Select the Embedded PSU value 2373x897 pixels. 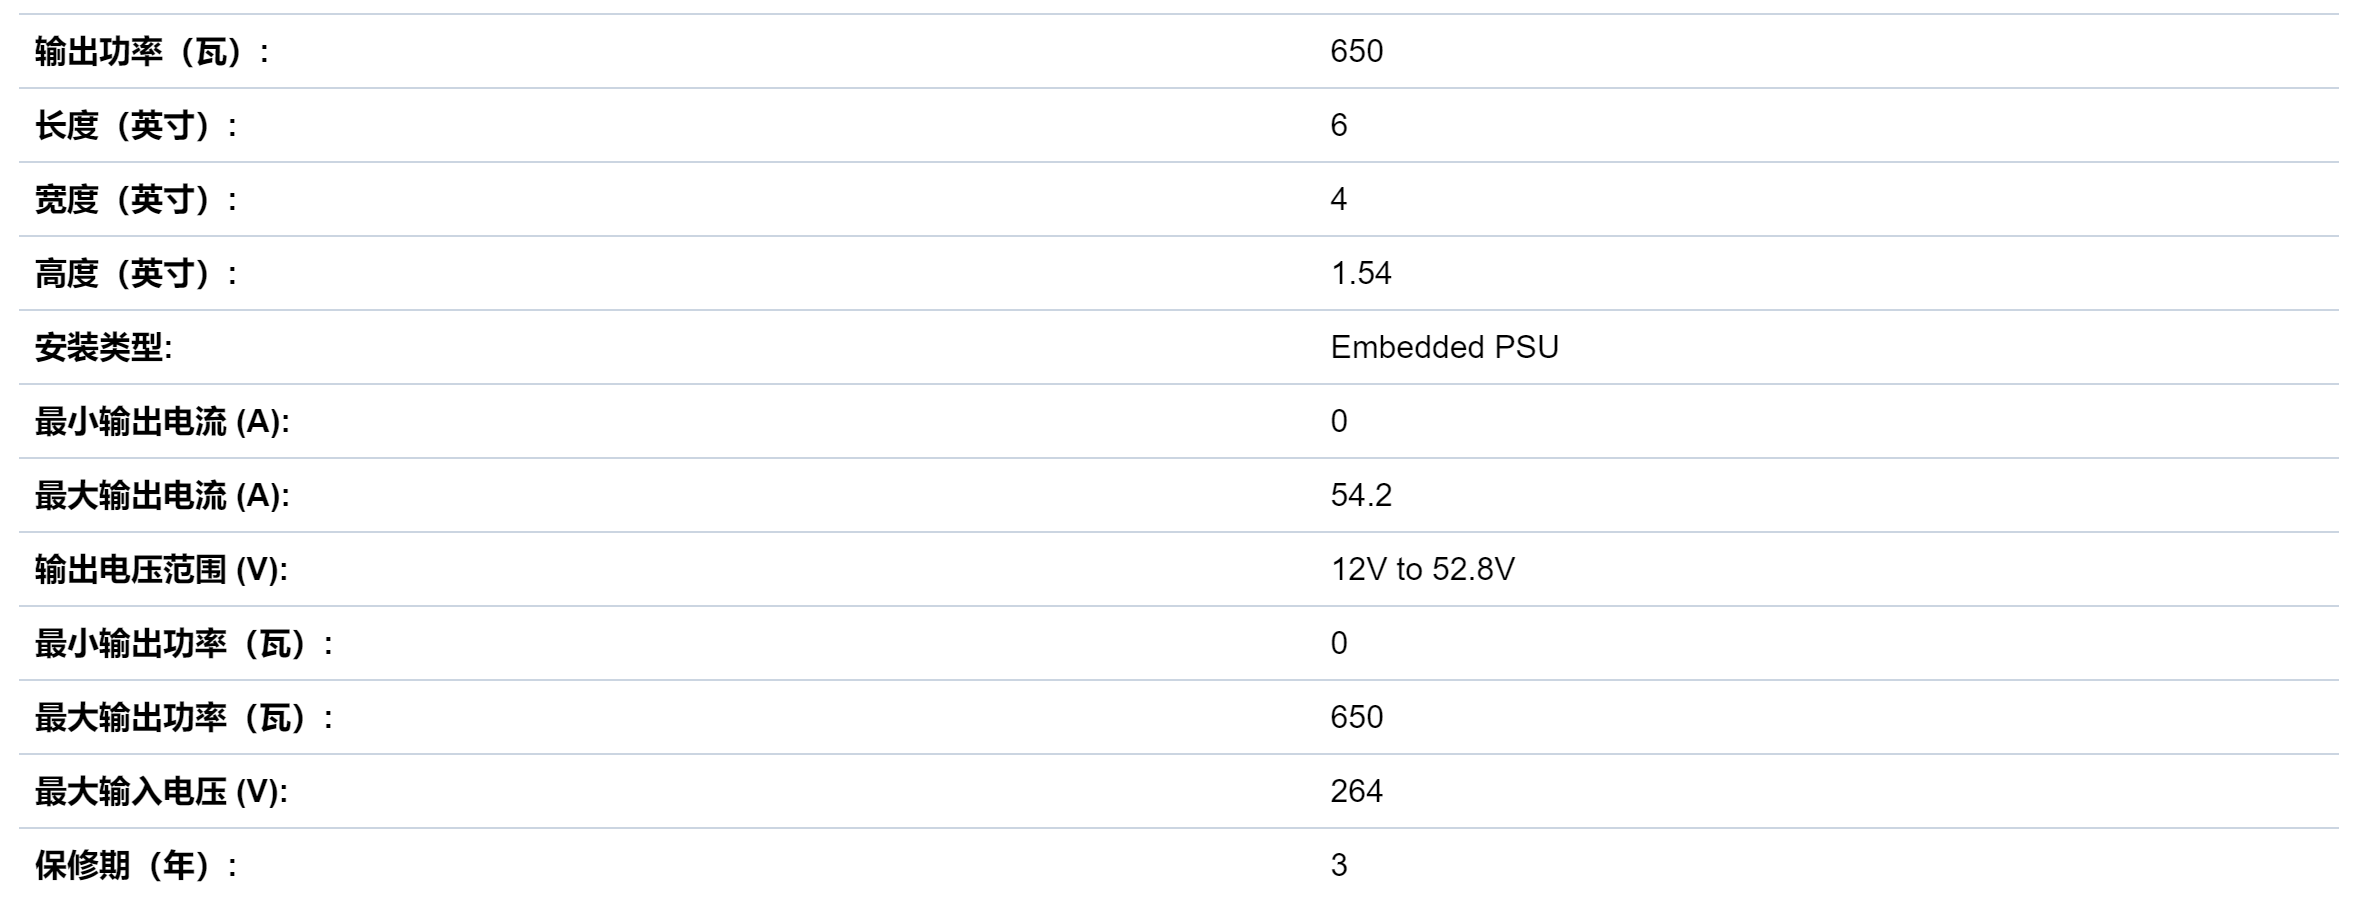click(x=1444, y=347)
